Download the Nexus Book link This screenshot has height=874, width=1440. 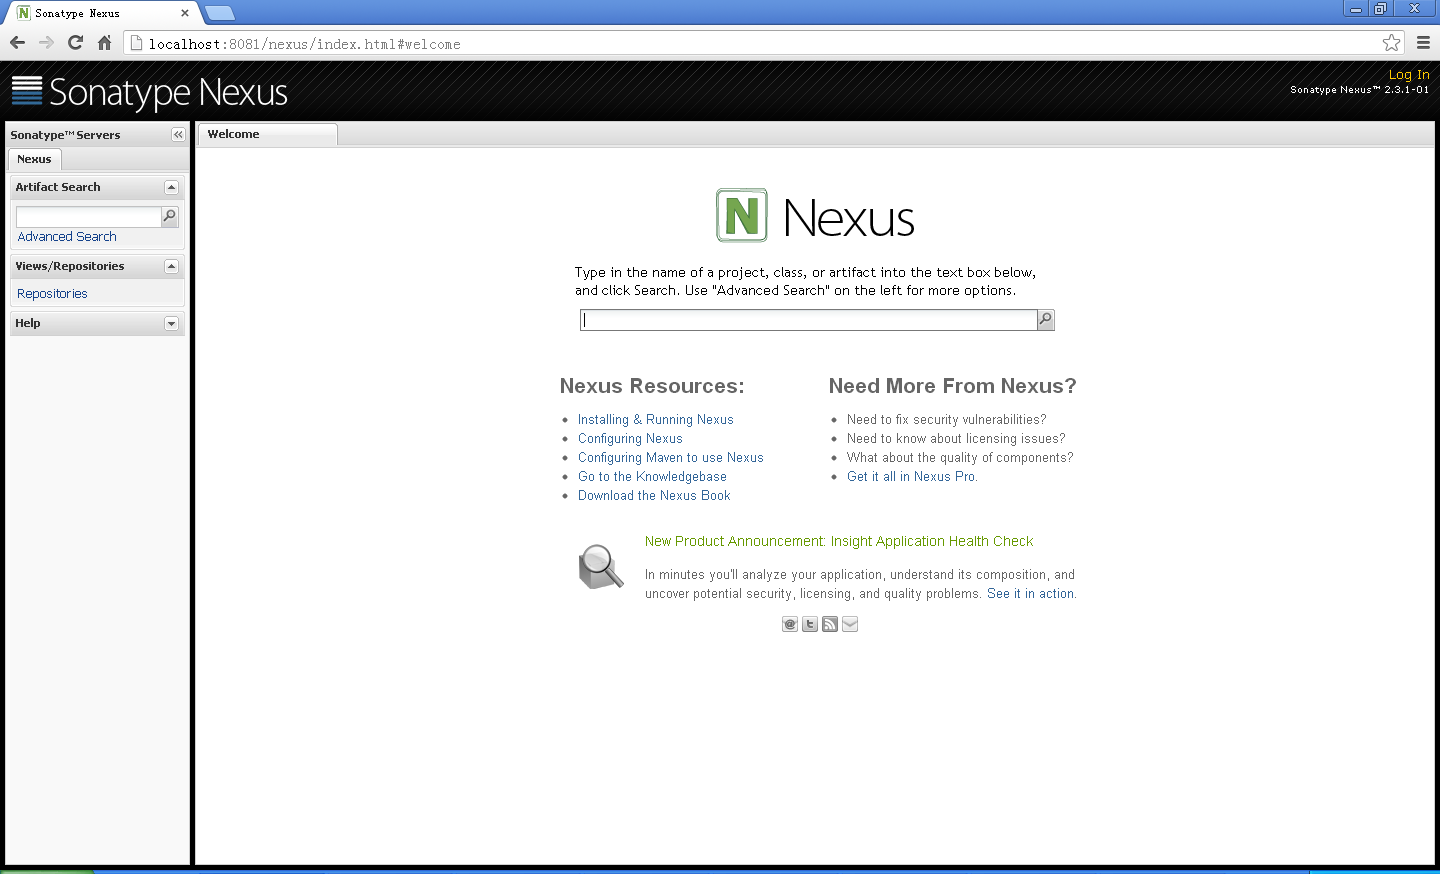click(x=654, y=496)
